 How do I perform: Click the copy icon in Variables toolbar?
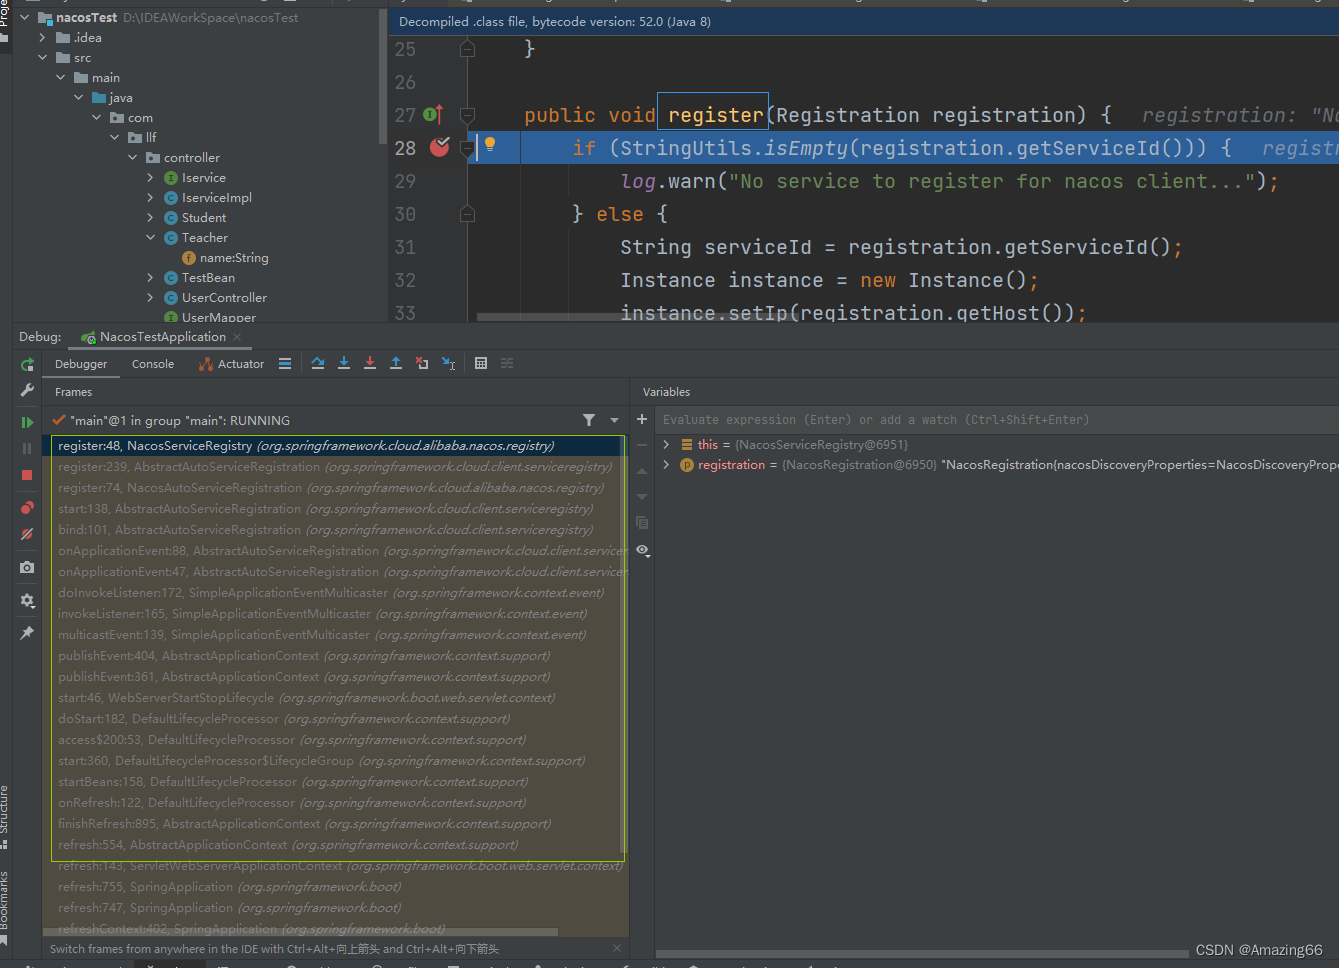point(642,522)
